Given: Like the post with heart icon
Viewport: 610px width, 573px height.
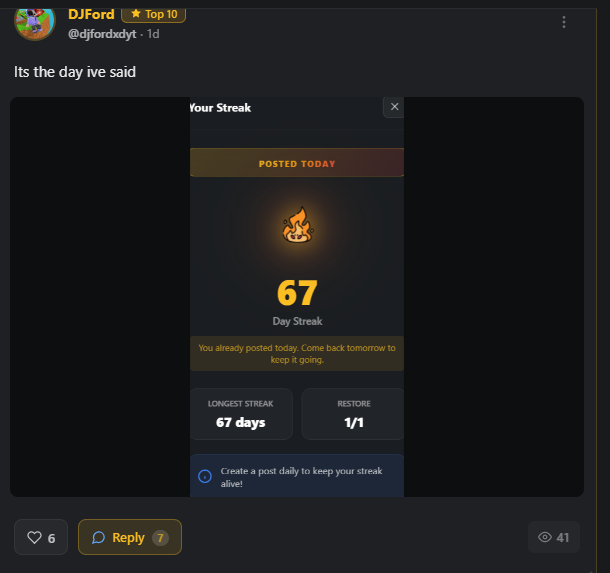Looking at the screenshot, I should 41,537.
